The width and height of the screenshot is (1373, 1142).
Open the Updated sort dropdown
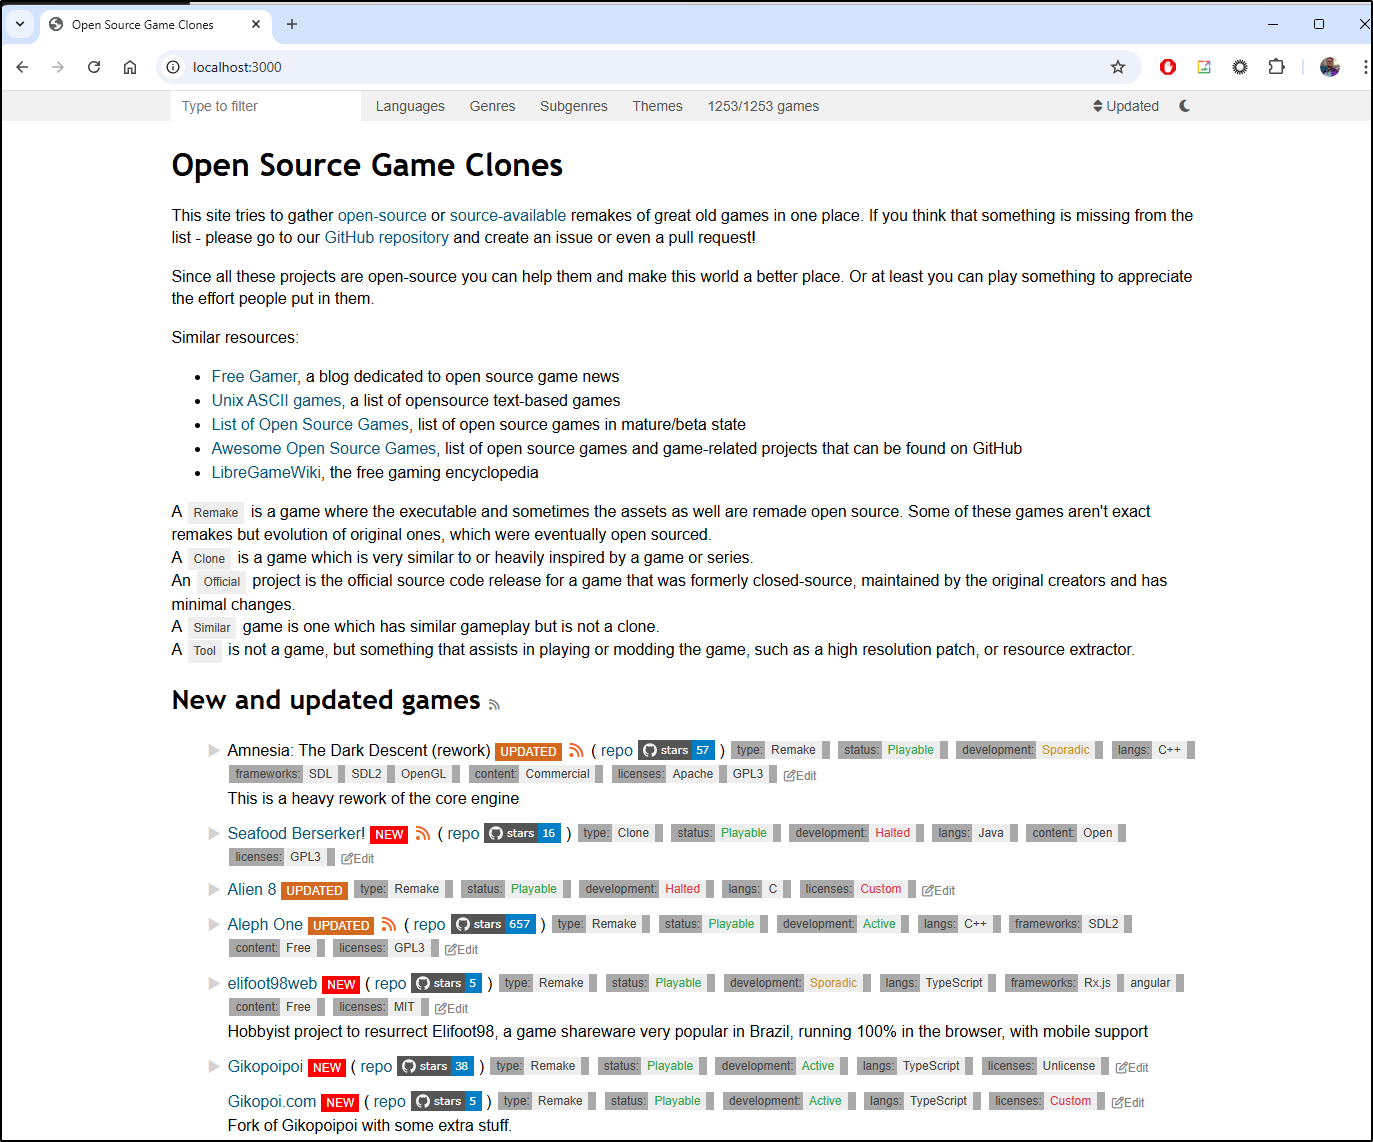point(1126,106)
